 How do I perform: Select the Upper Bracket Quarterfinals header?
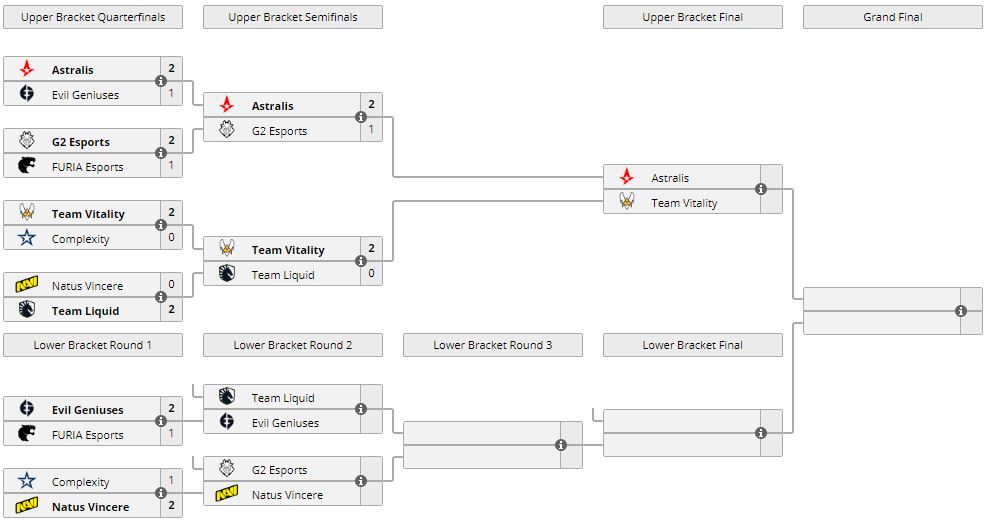93,17
